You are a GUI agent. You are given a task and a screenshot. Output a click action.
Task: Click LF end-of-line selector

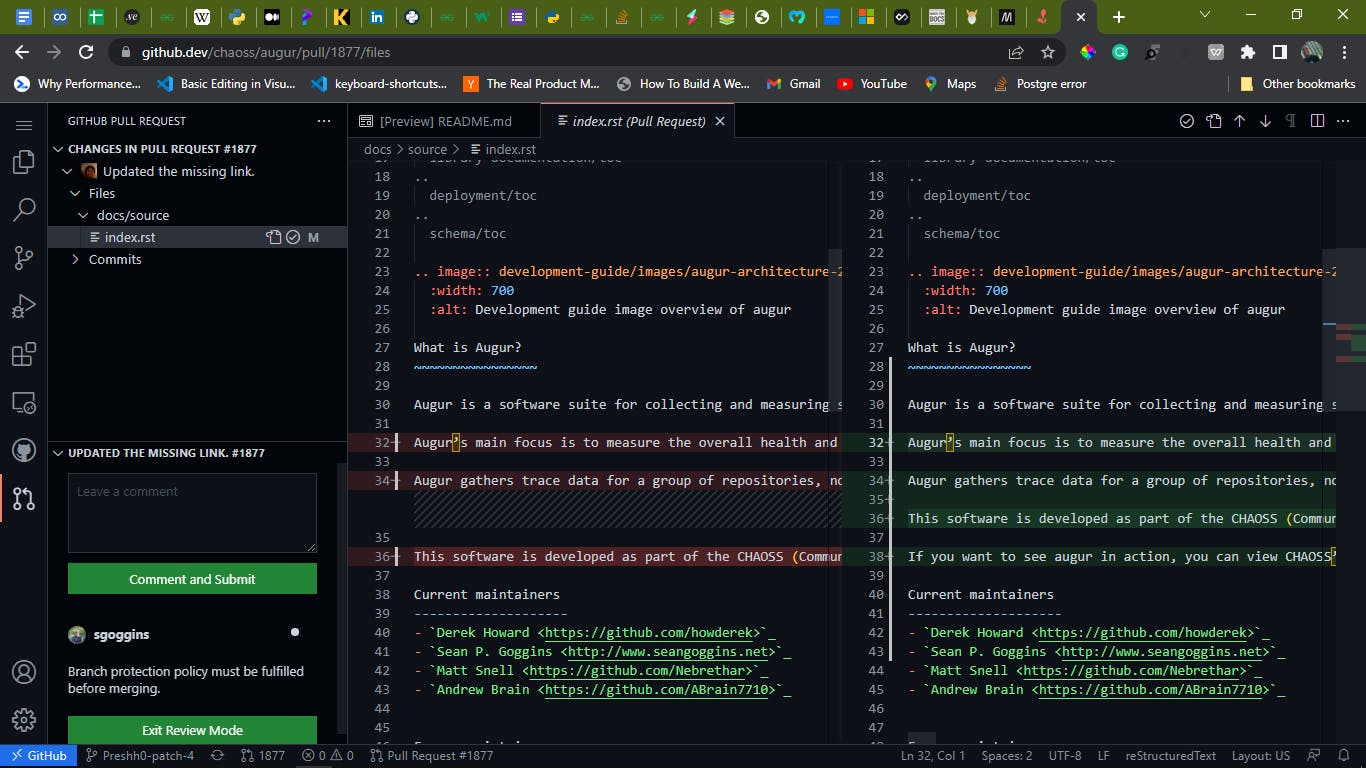(1104, 756)
